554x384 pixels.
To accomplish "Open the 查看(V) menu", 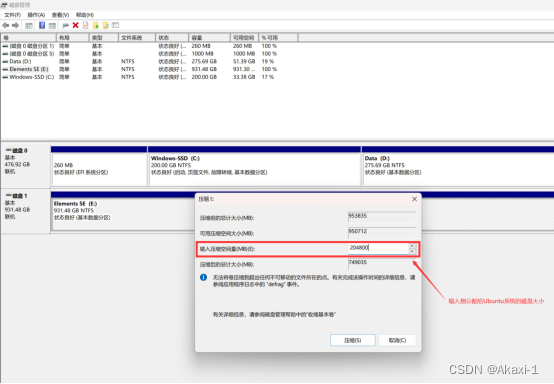I will [60, 15].
